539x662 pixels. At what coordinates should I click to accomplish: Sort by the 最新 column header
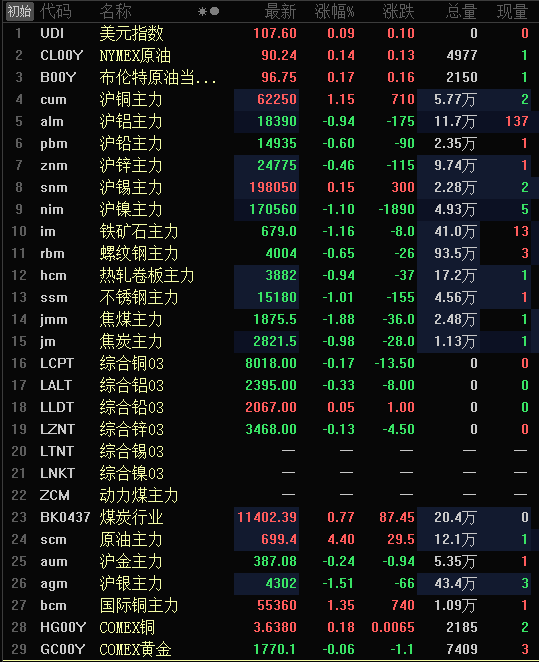coord(280,11)
